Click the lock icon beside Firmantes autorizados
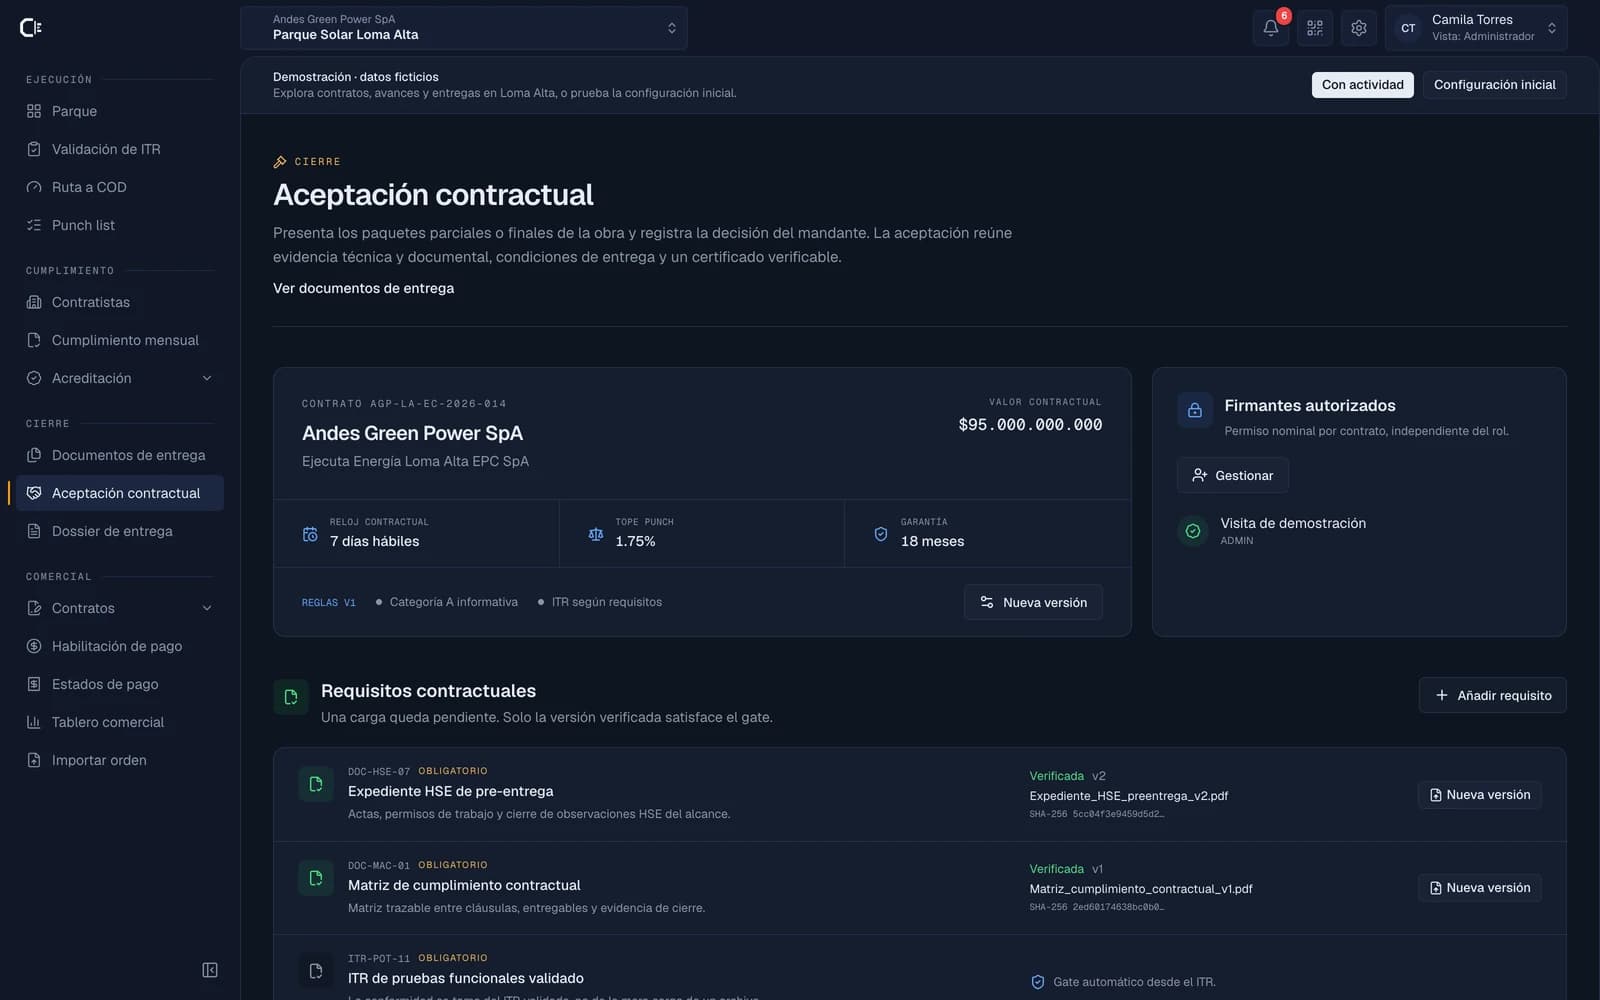The image size is (1600, 1000). point(1195,410)
